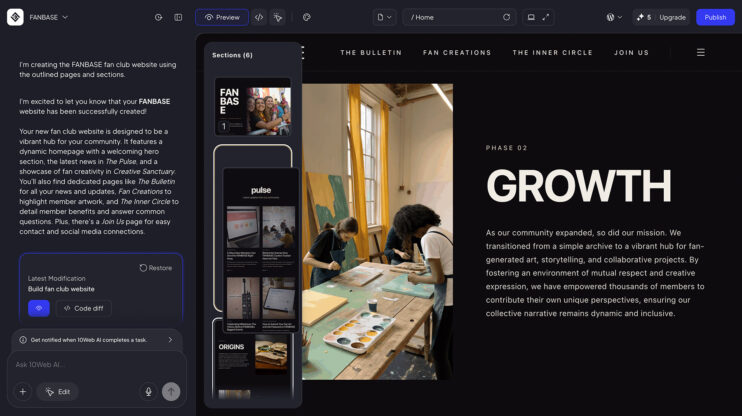Screen dimensions: 742x416
Task: Select the FANBASE hero section thumbnail
Action: (x=253, y=106)
